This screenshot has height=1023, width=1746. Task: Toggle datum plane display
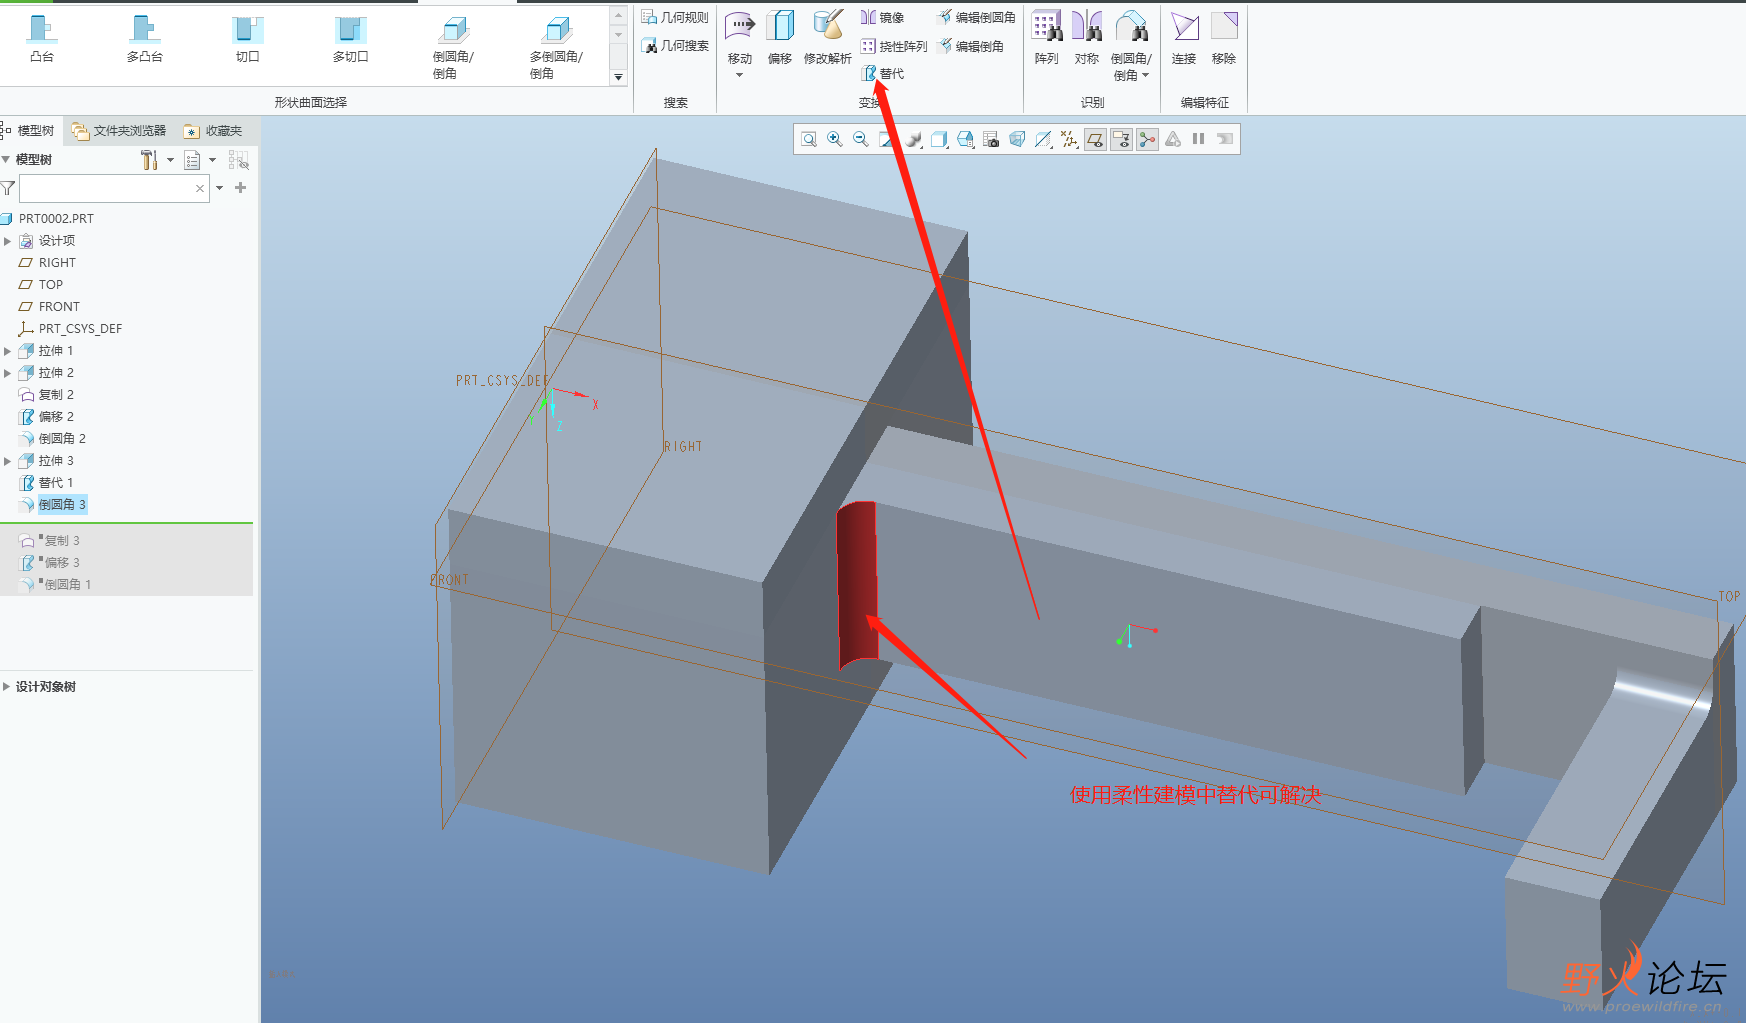click(1095, 139)
